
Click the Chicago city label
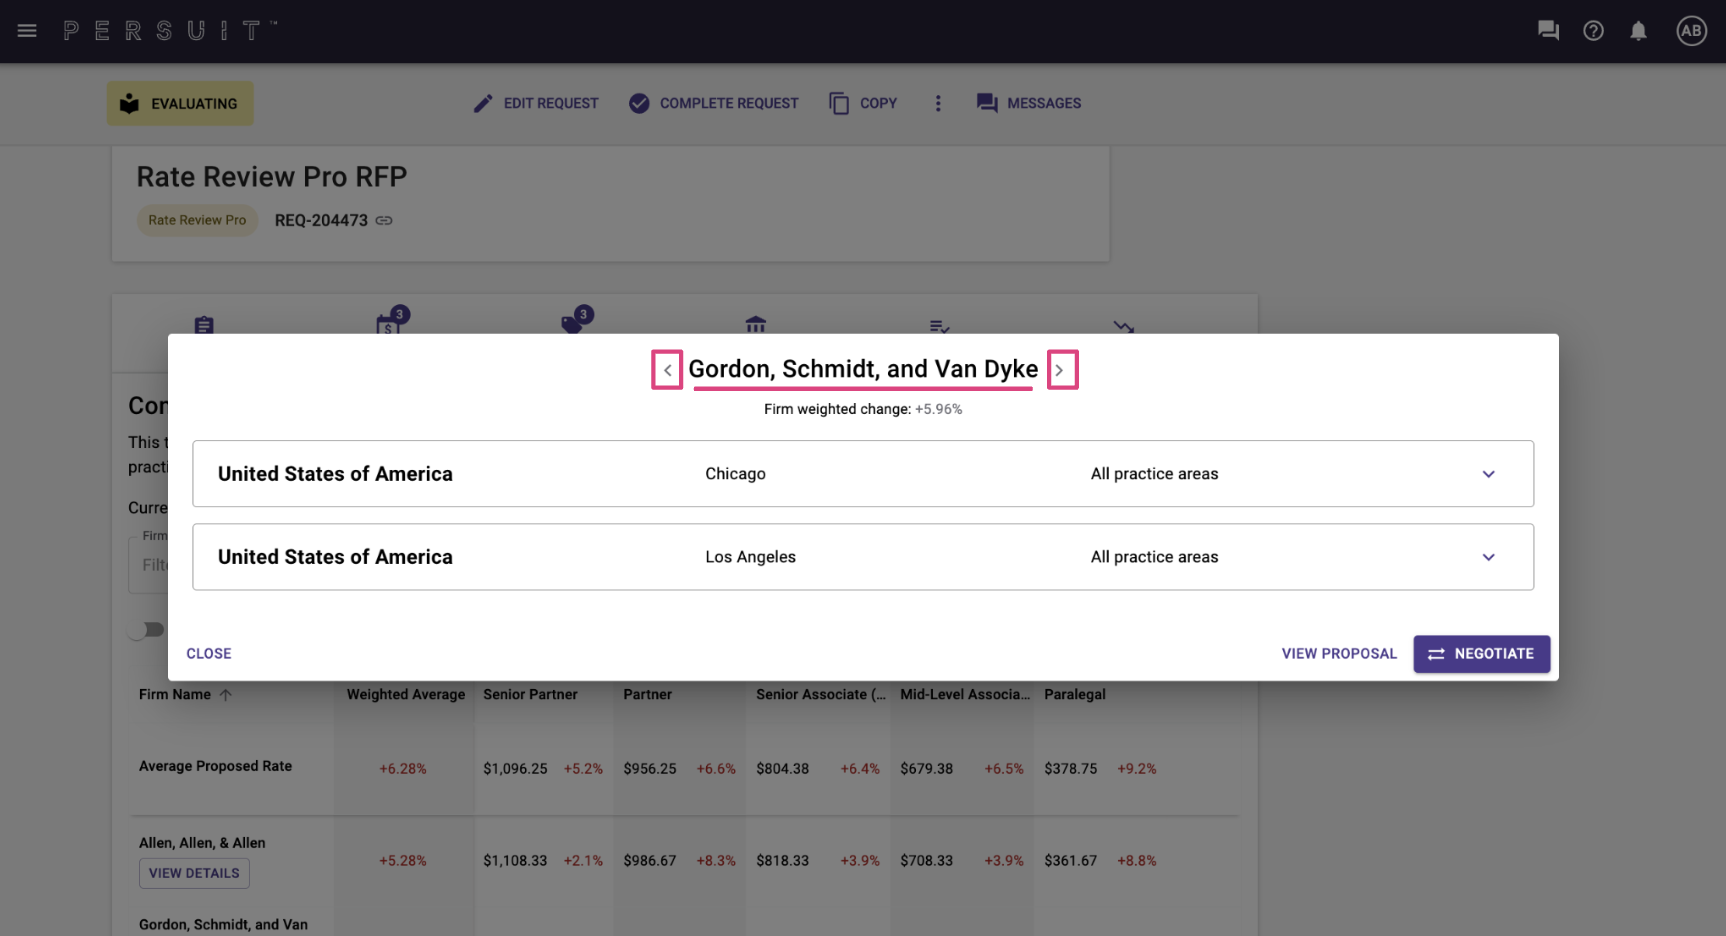[x=735, y=474]
